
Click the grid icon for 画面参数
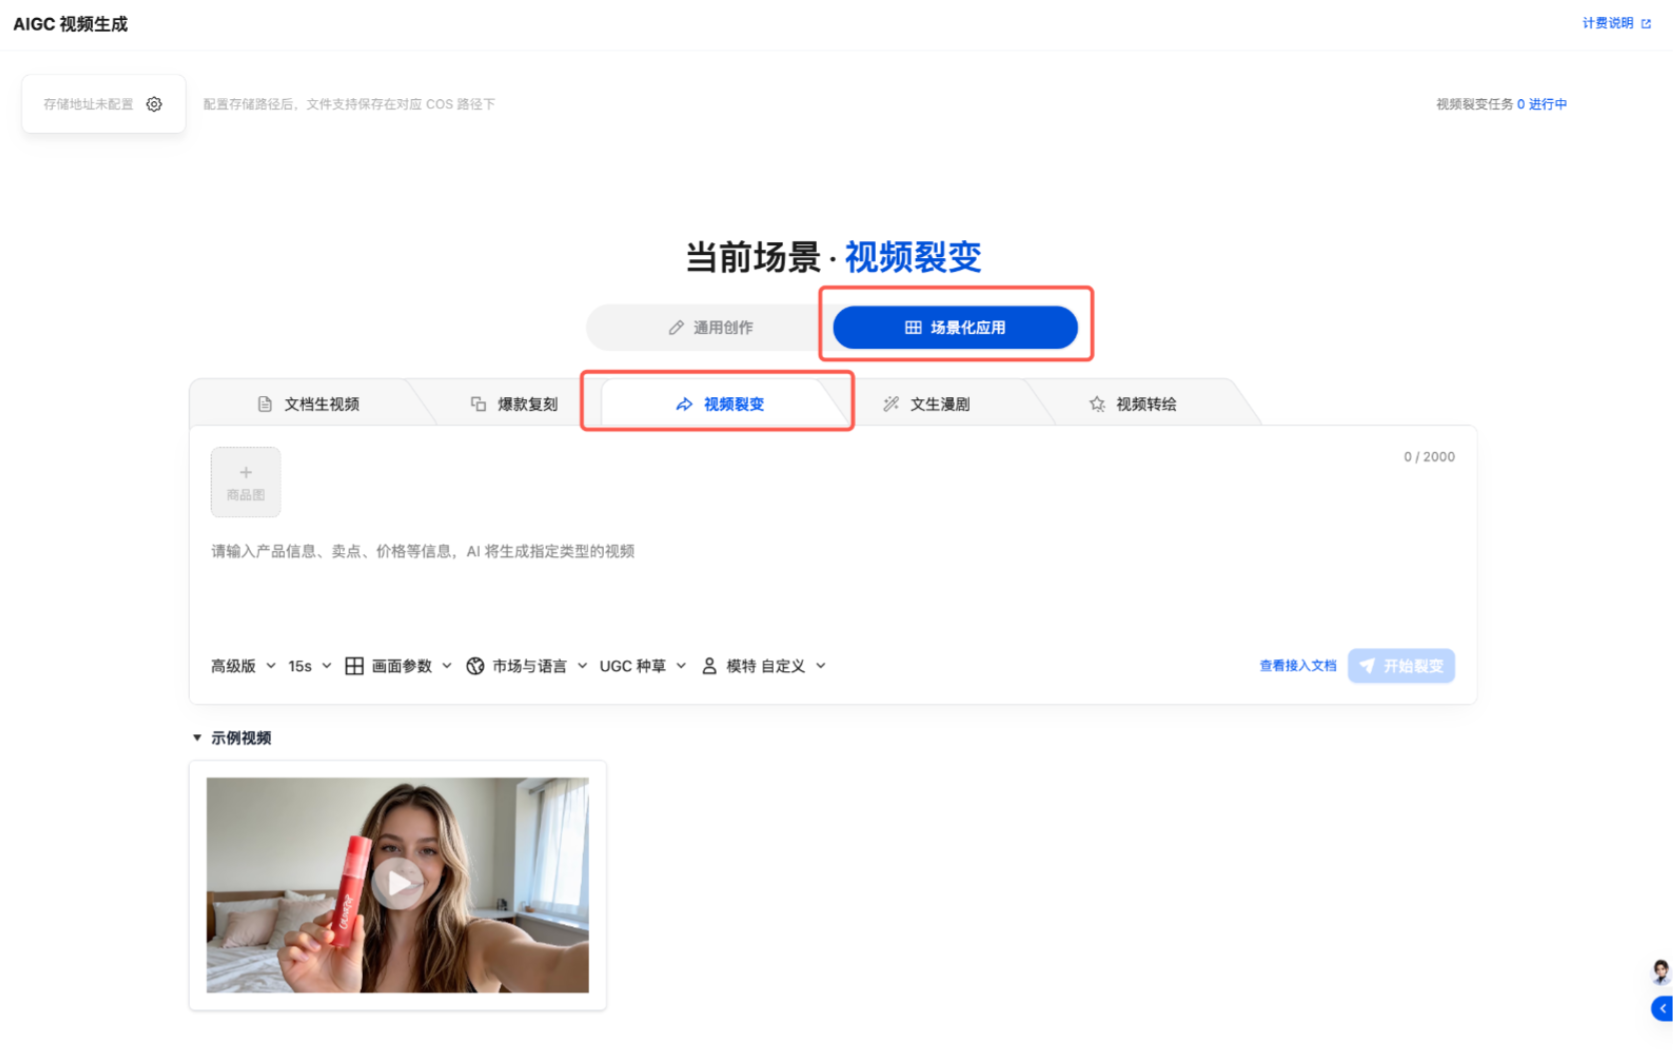(x=354, y=666)
